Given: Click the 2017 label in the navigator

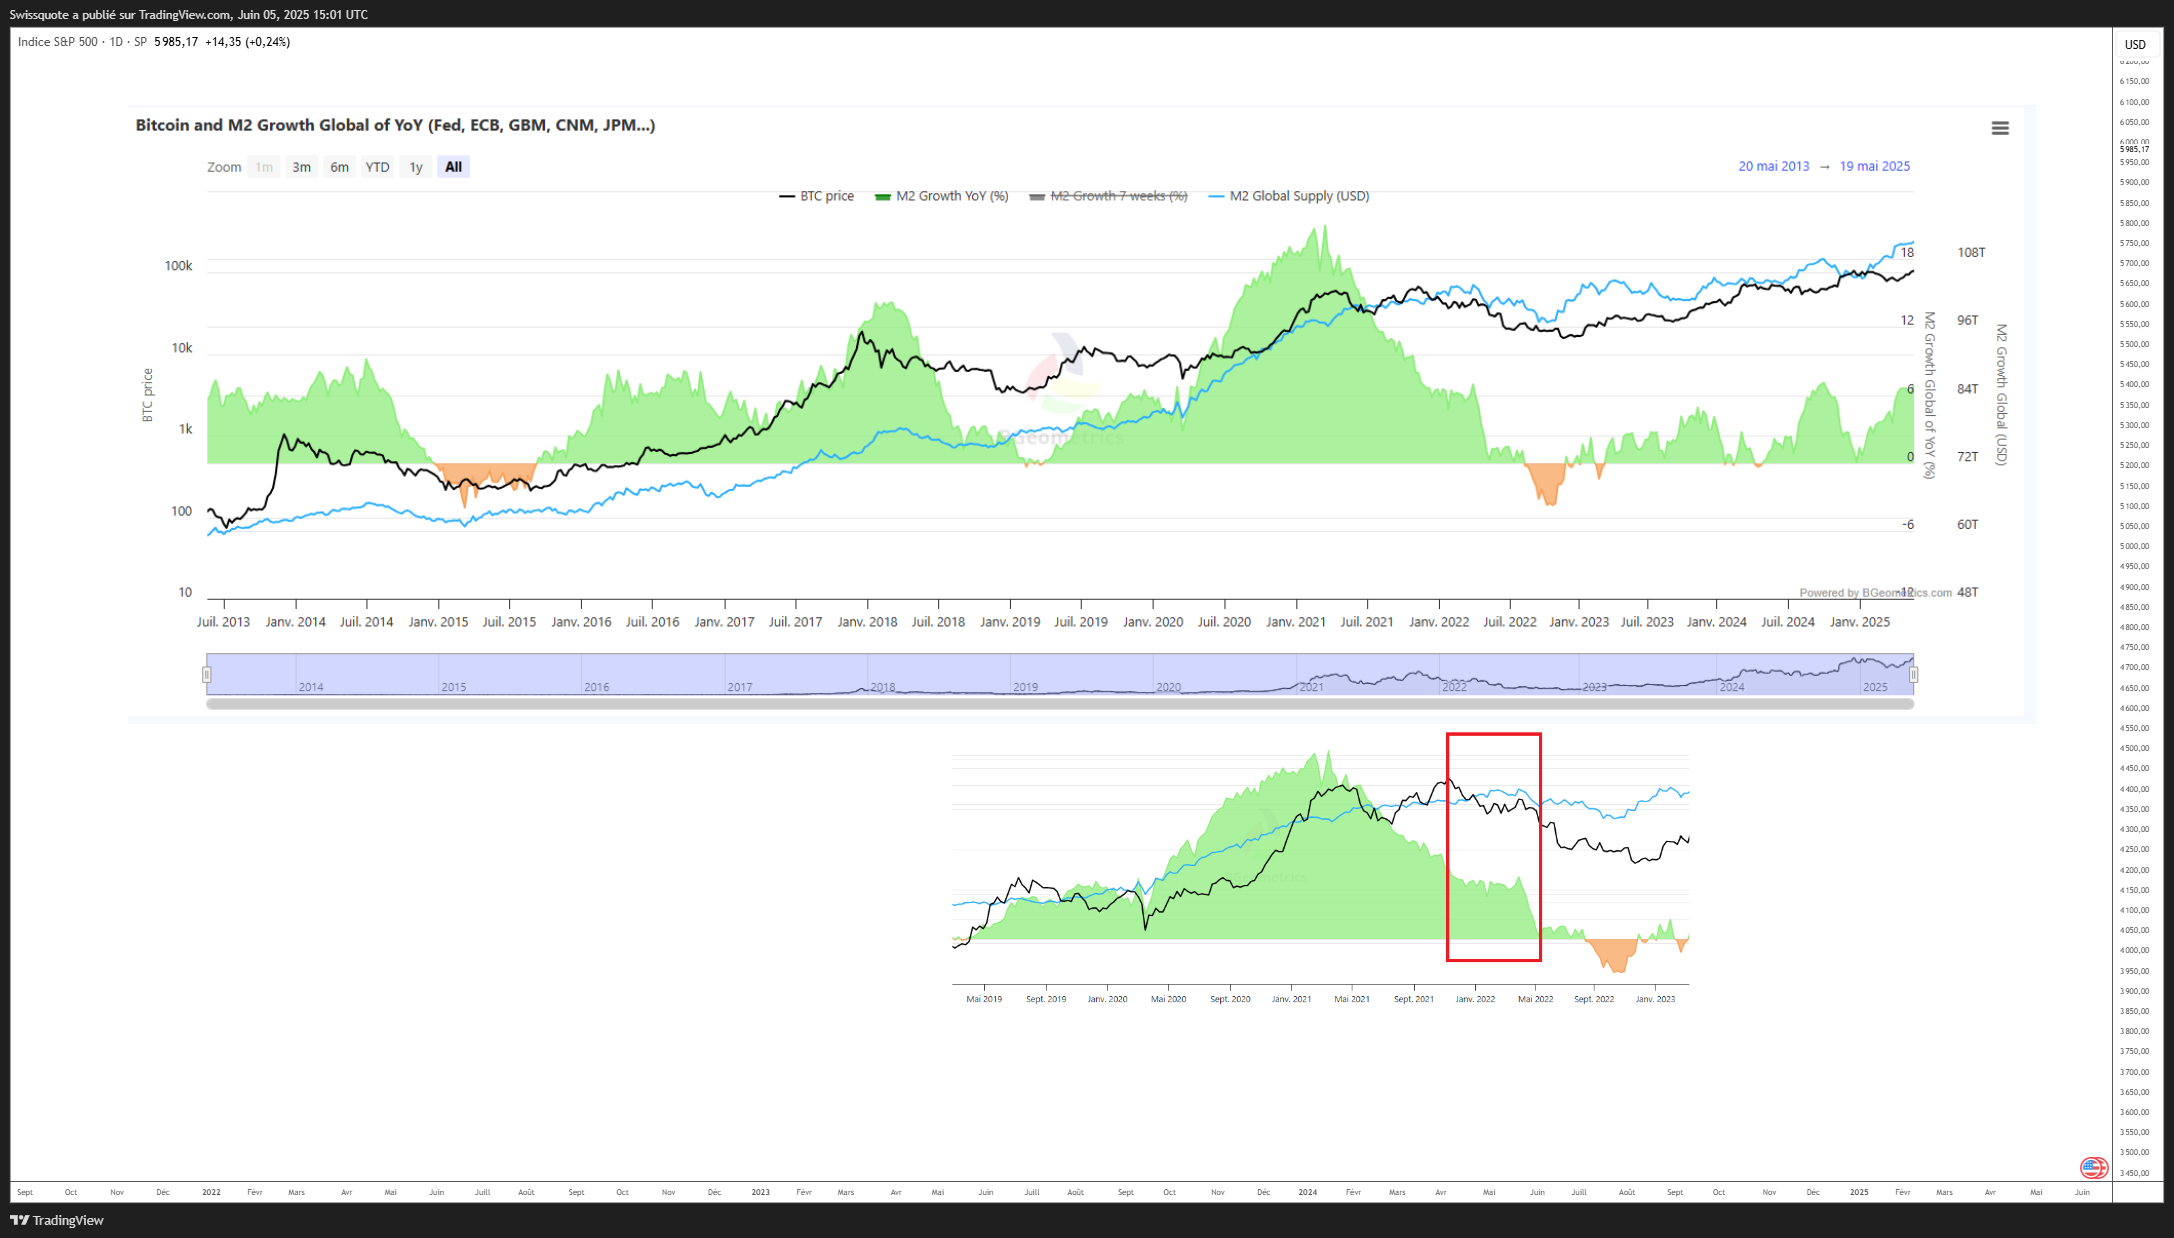Looking at the screenshot, I should 740,687.
